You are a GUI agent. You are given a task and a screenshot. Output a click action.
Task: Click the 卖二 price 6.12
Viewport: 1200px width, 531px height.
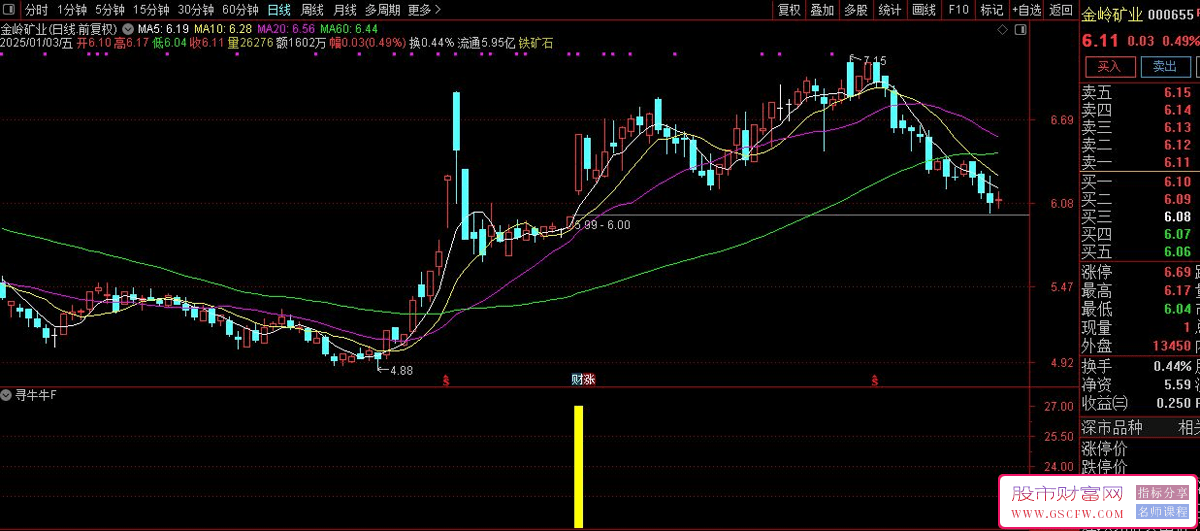click(x=1177, y=145)
